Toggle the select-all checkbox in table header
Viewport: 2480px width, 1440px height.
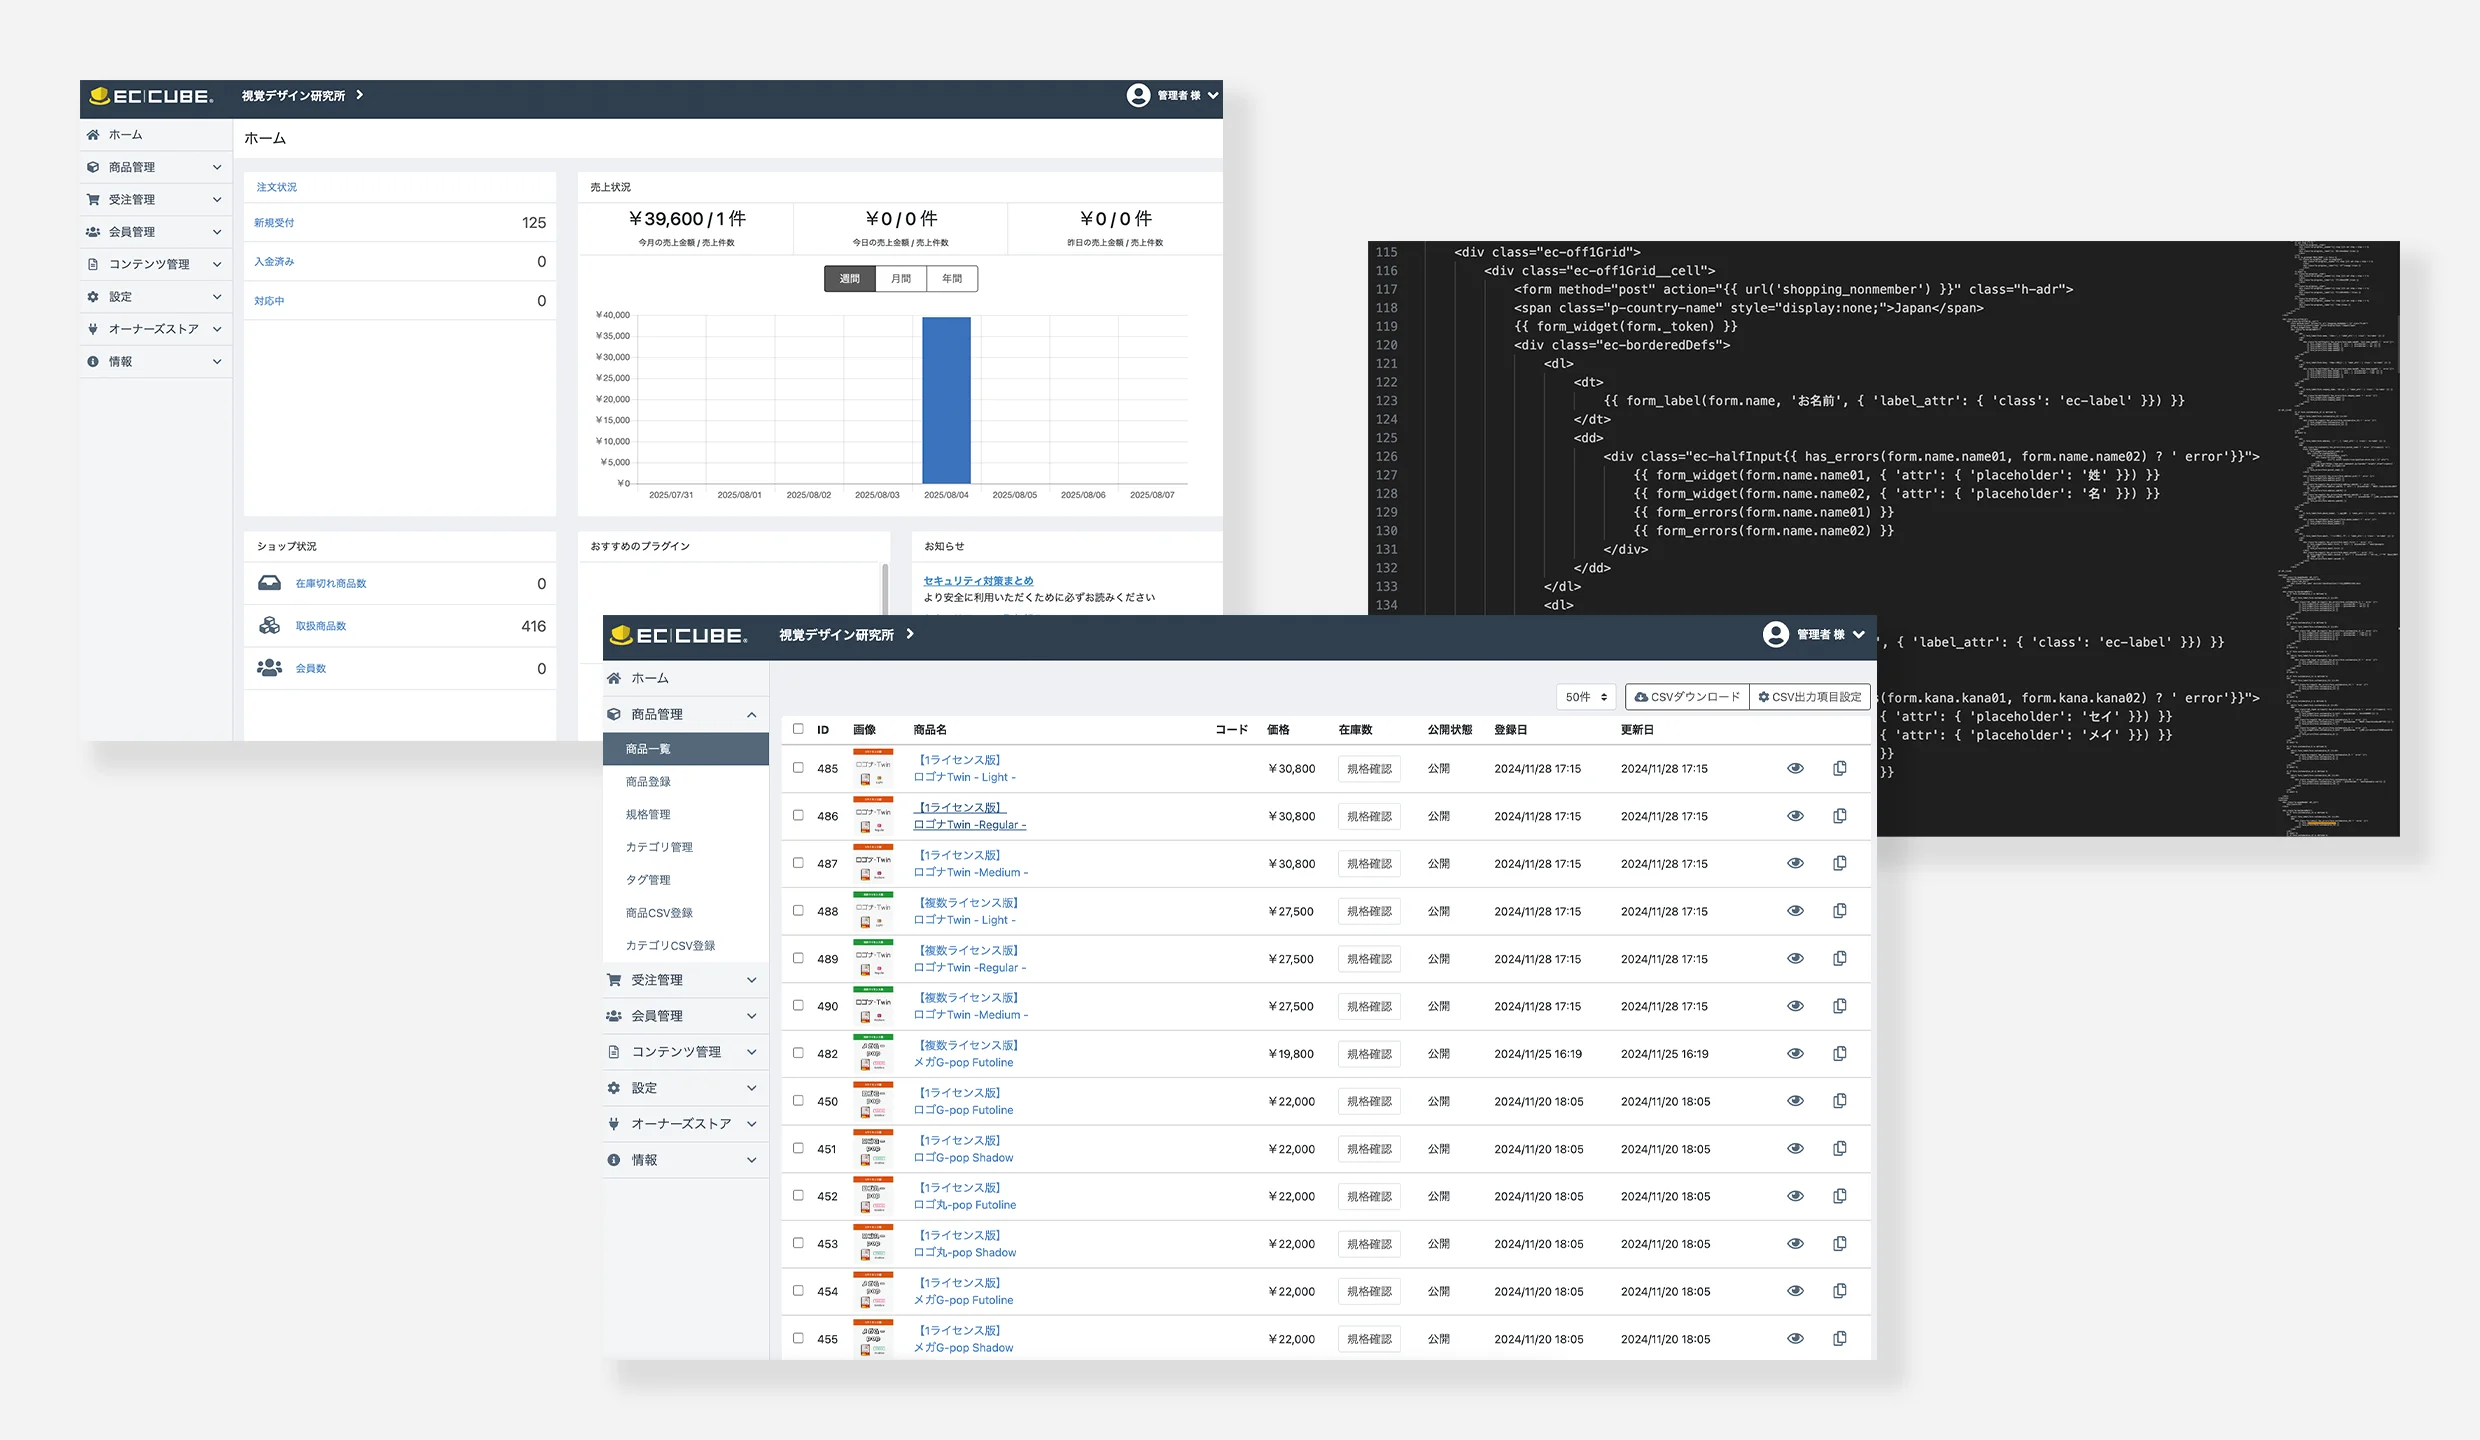pos(798,729)
